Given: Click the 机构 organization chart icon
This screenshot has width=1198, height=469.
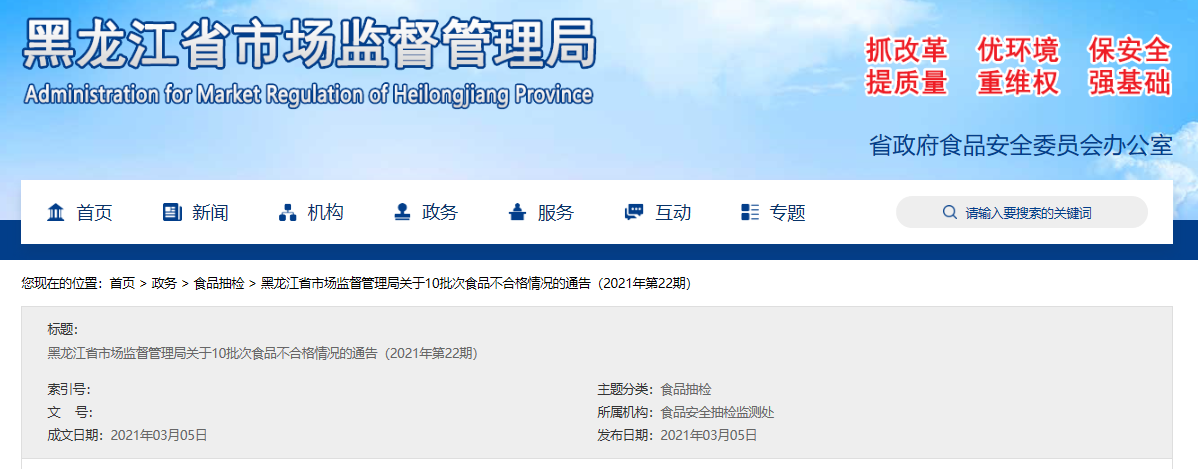Looking at the screenshot, I should 287,212.
